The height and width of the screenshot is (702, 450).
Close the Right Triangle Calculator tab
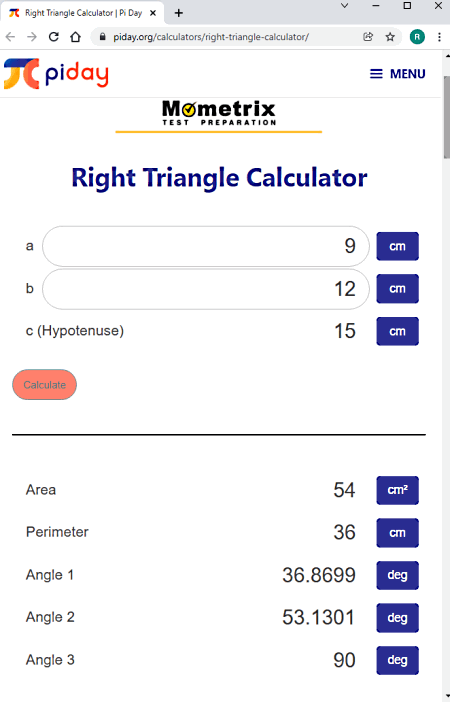coord(153,13)
